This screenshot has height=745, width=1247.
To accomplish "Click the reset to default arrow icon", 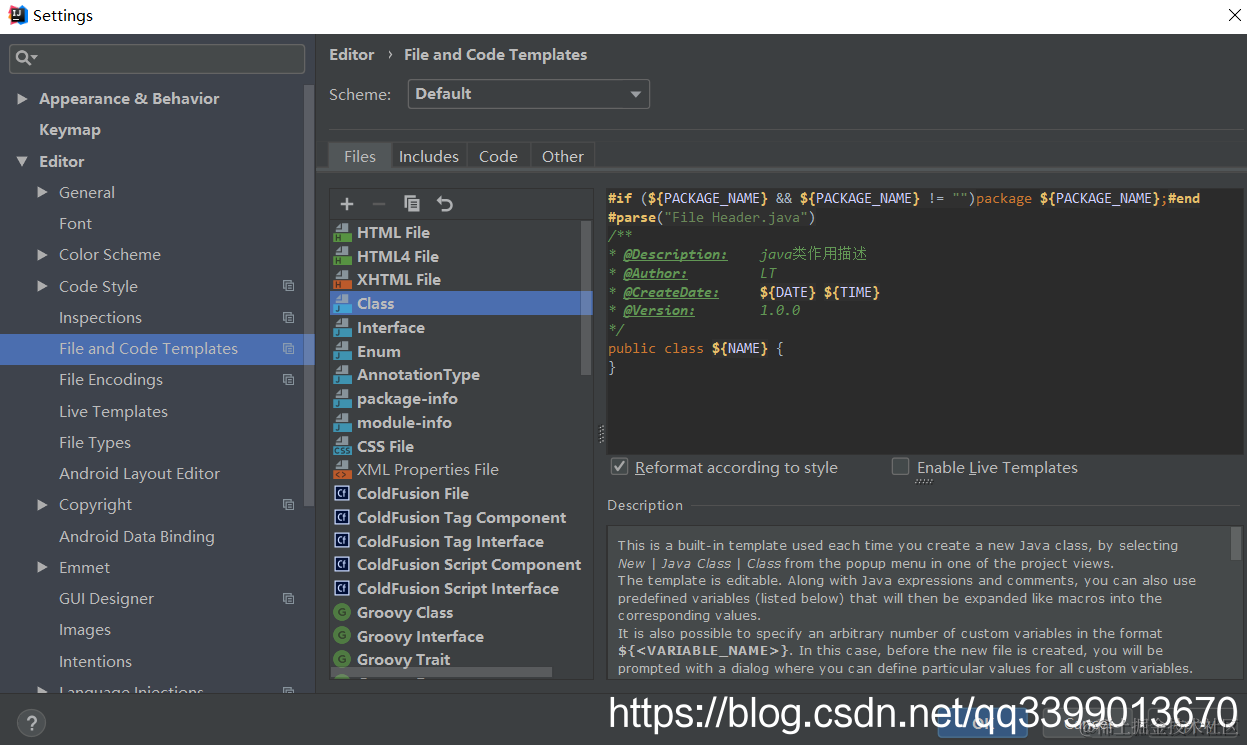I will (x=445, y=204).
